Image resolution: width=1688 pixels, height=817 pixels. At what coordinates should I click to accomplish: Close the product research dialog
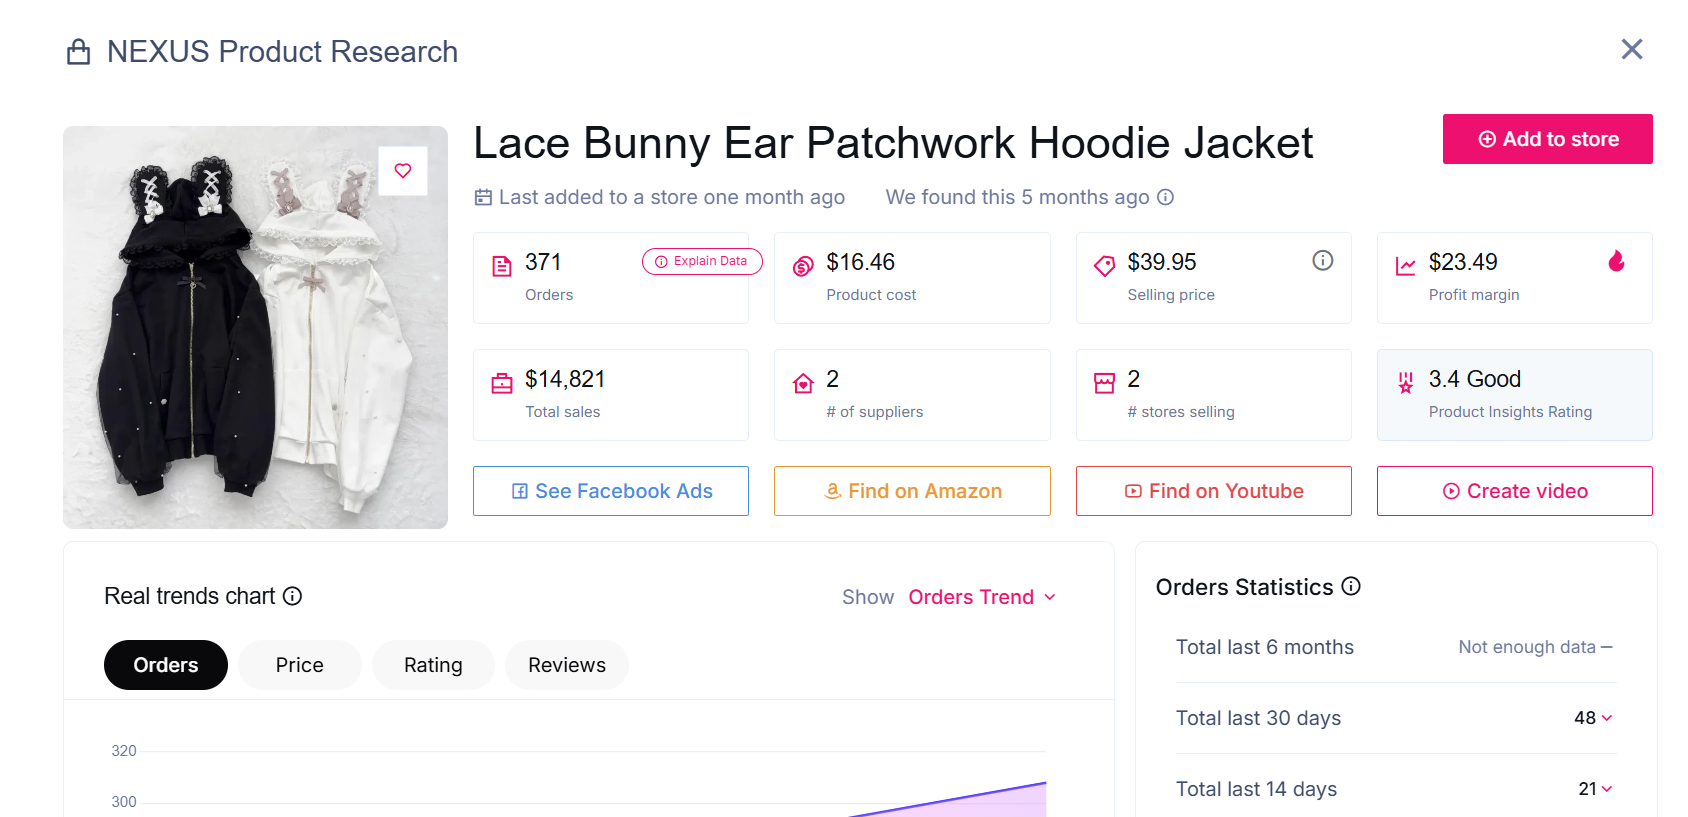pyautogui.click(x=1632, y=49)
